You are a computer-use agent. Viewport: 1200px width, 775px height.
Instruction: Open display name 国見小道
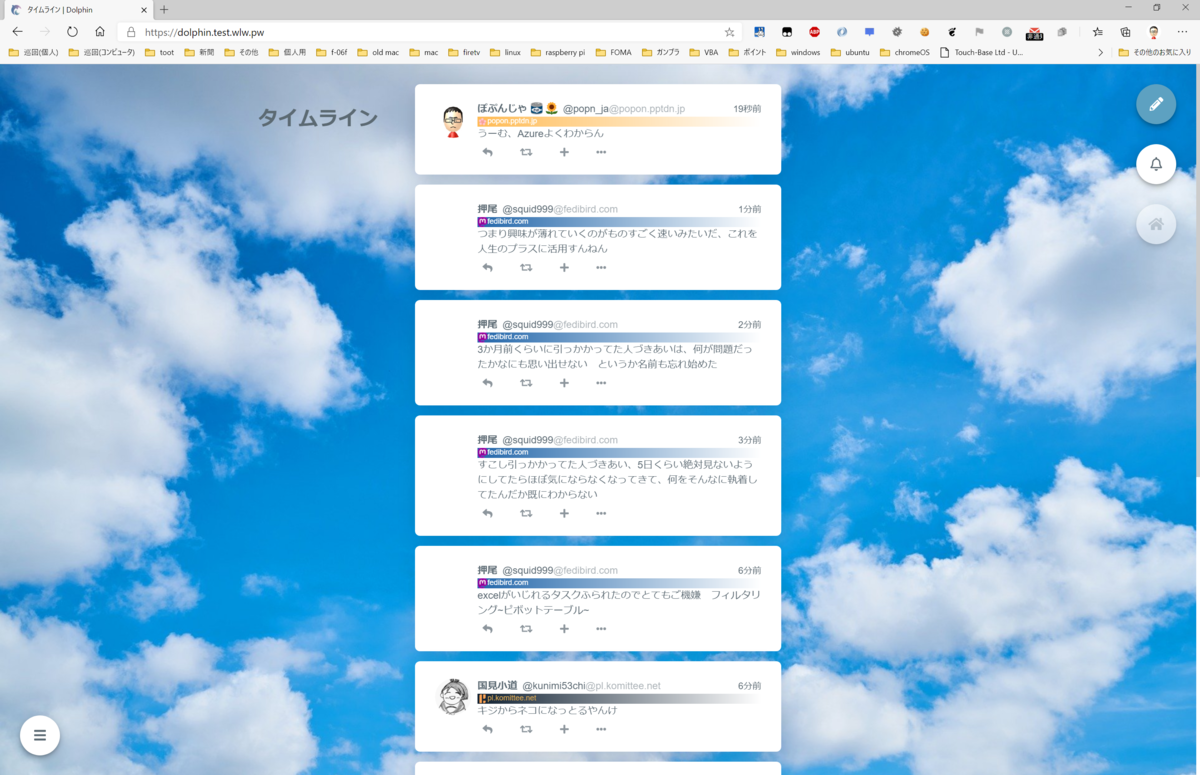(497, 686)
